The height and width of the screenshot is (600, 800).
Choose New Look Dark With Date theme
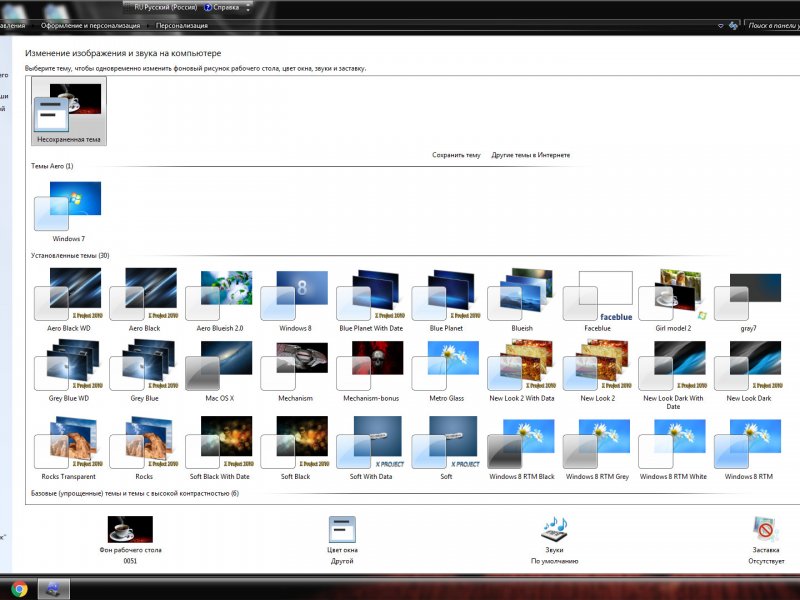673,375
